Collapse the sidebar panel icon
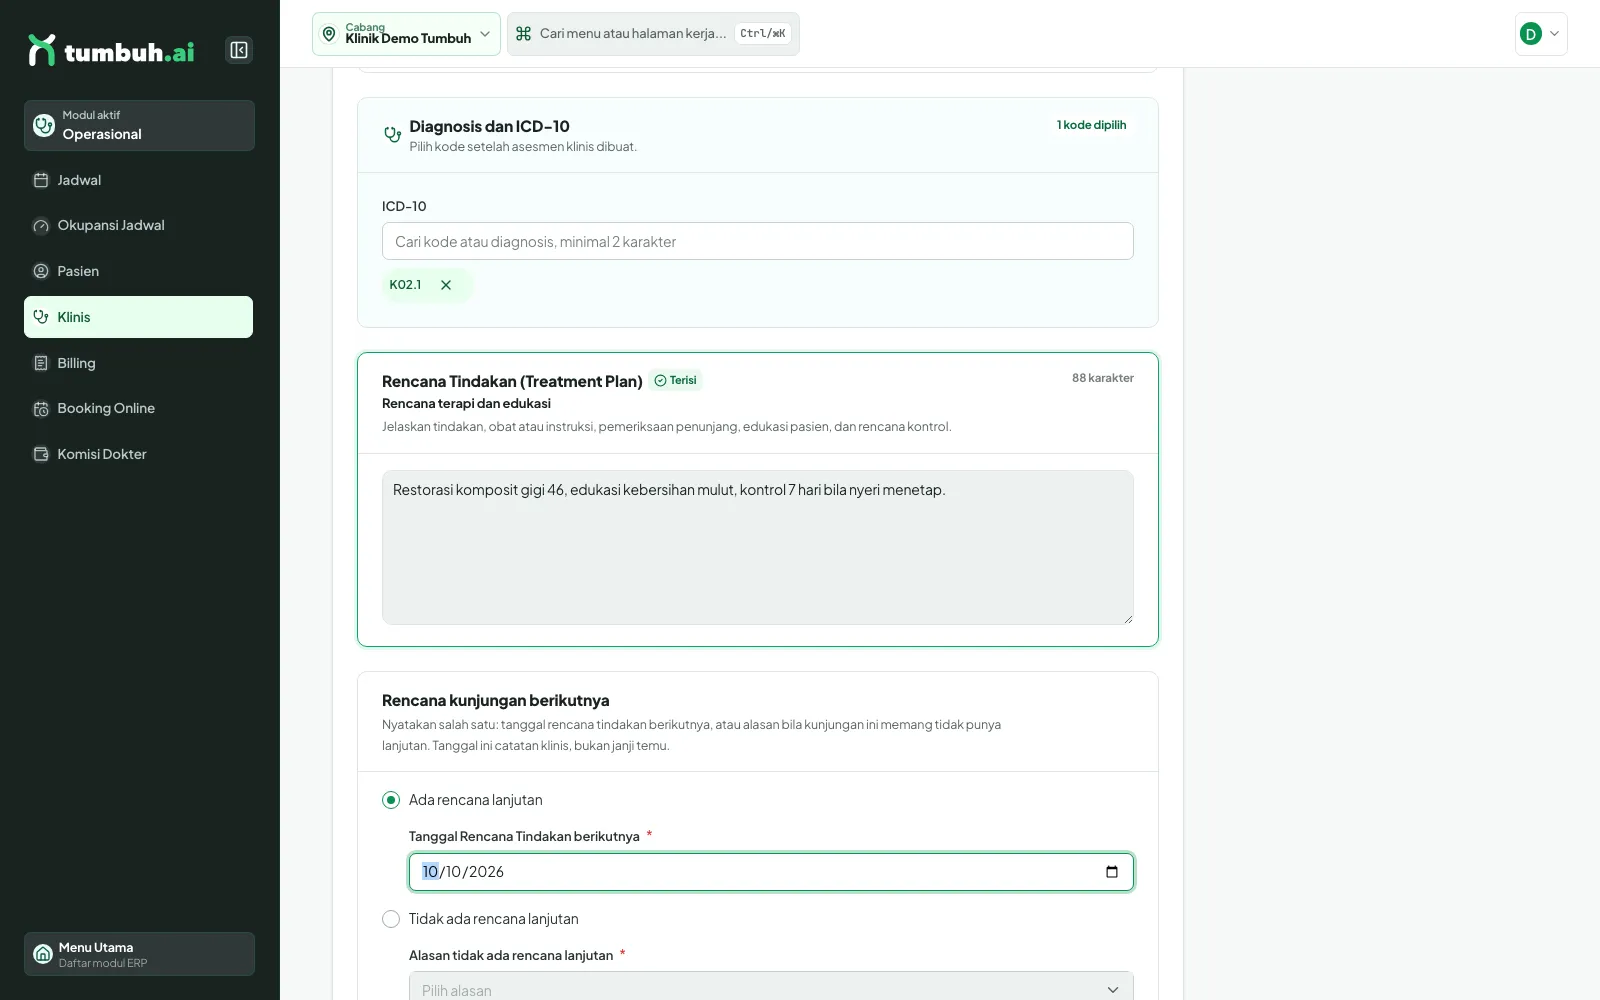 [239, 50]
